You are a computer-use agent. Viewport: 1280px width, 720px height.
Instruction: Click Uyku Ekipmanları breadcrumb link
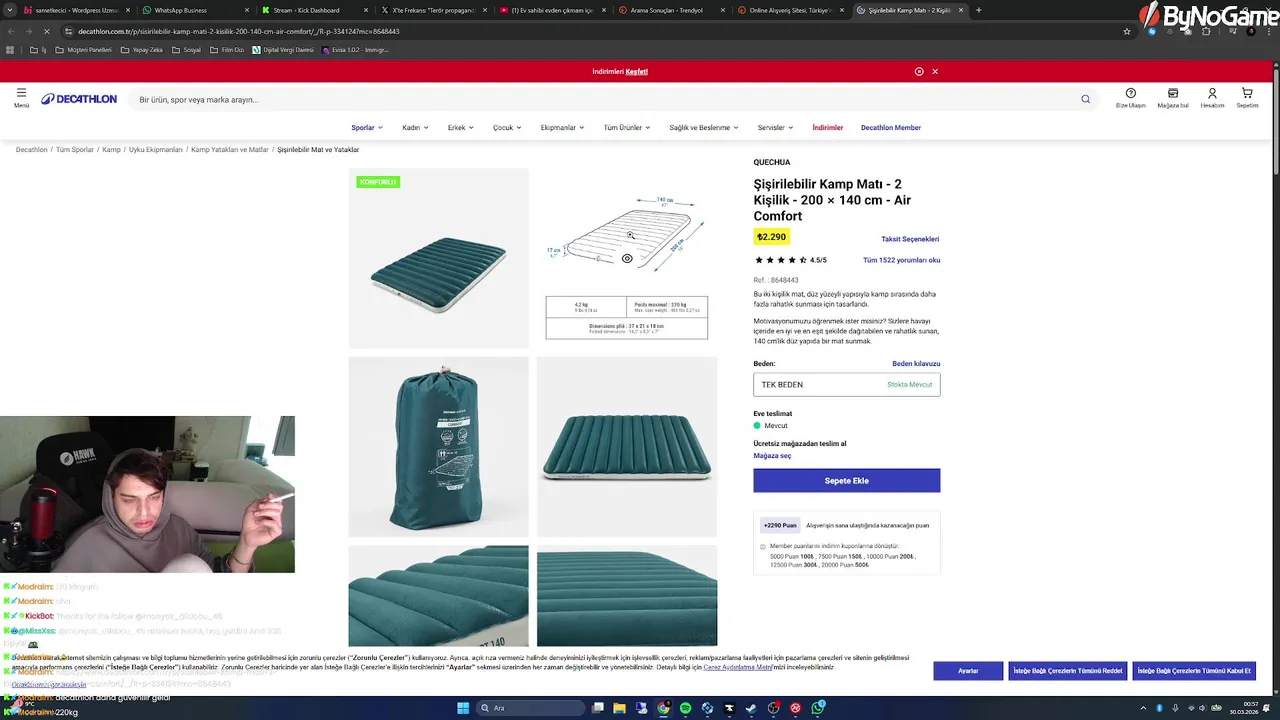(156, 150)
